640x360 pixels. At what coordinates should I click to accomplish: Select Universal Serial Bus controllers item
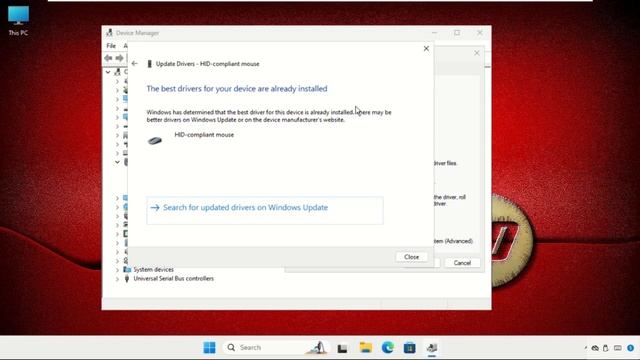tap(173, 279)
